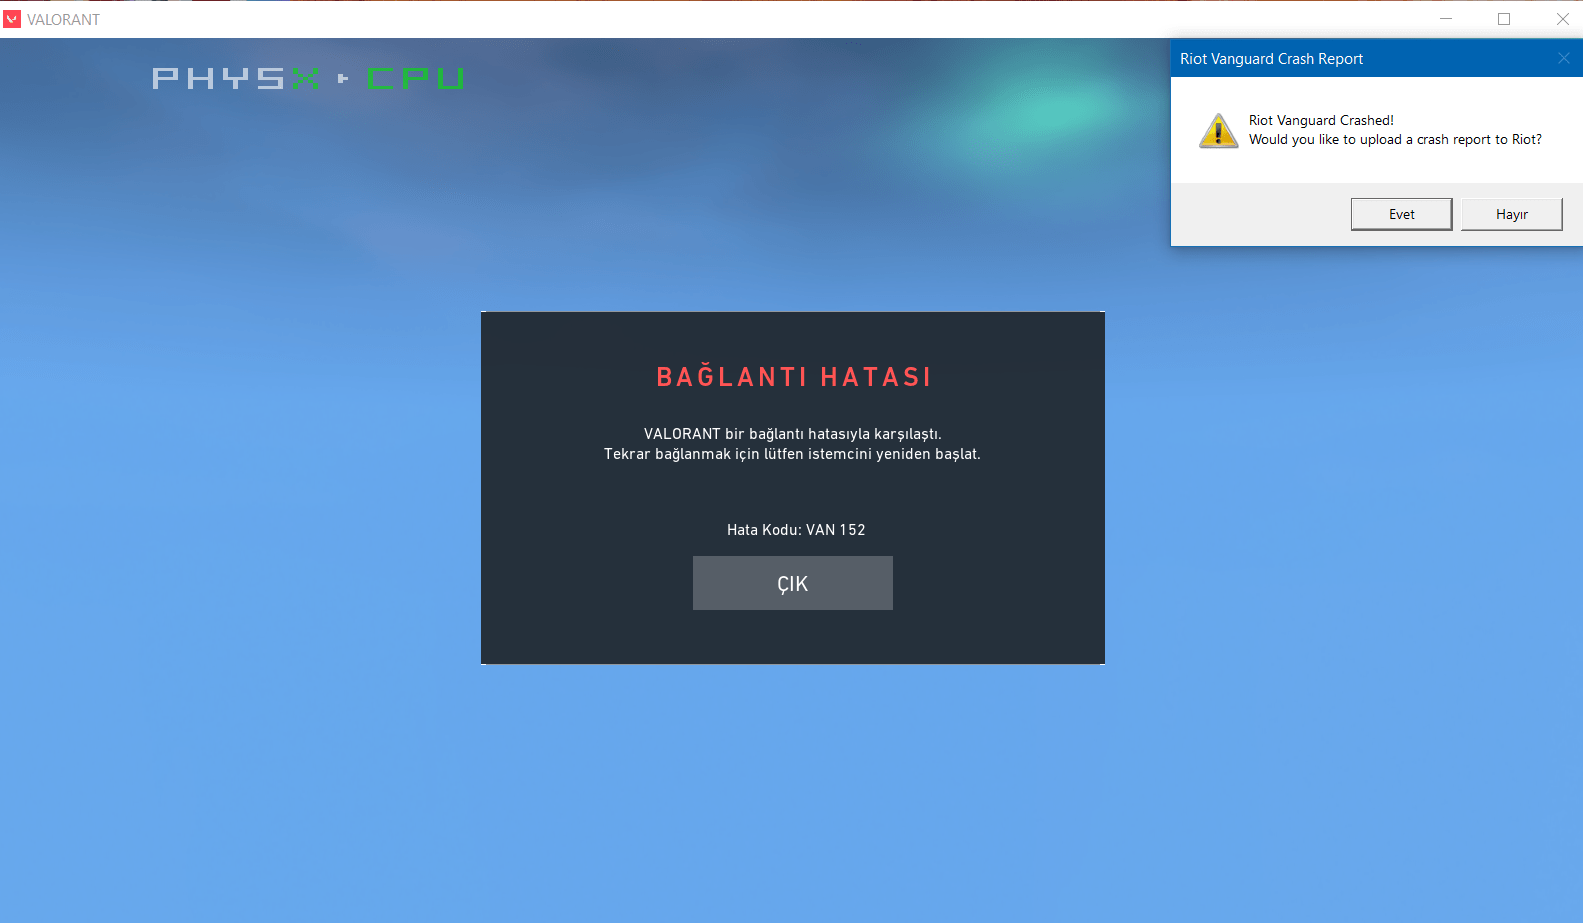Maximize the VALORANT window

[1504, 19]
